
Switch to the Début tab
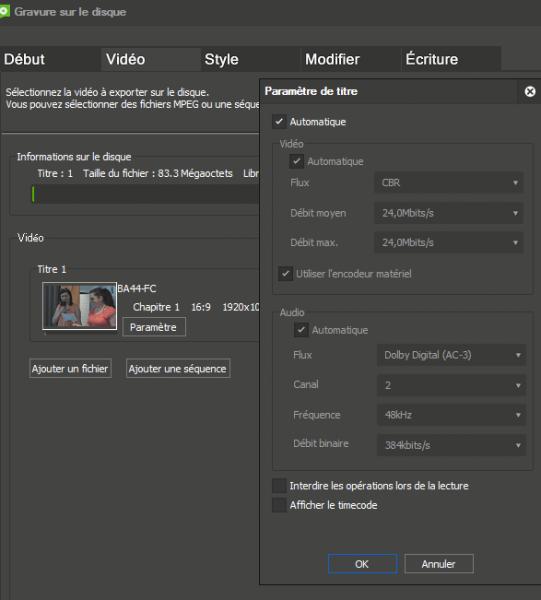(50, 59)
